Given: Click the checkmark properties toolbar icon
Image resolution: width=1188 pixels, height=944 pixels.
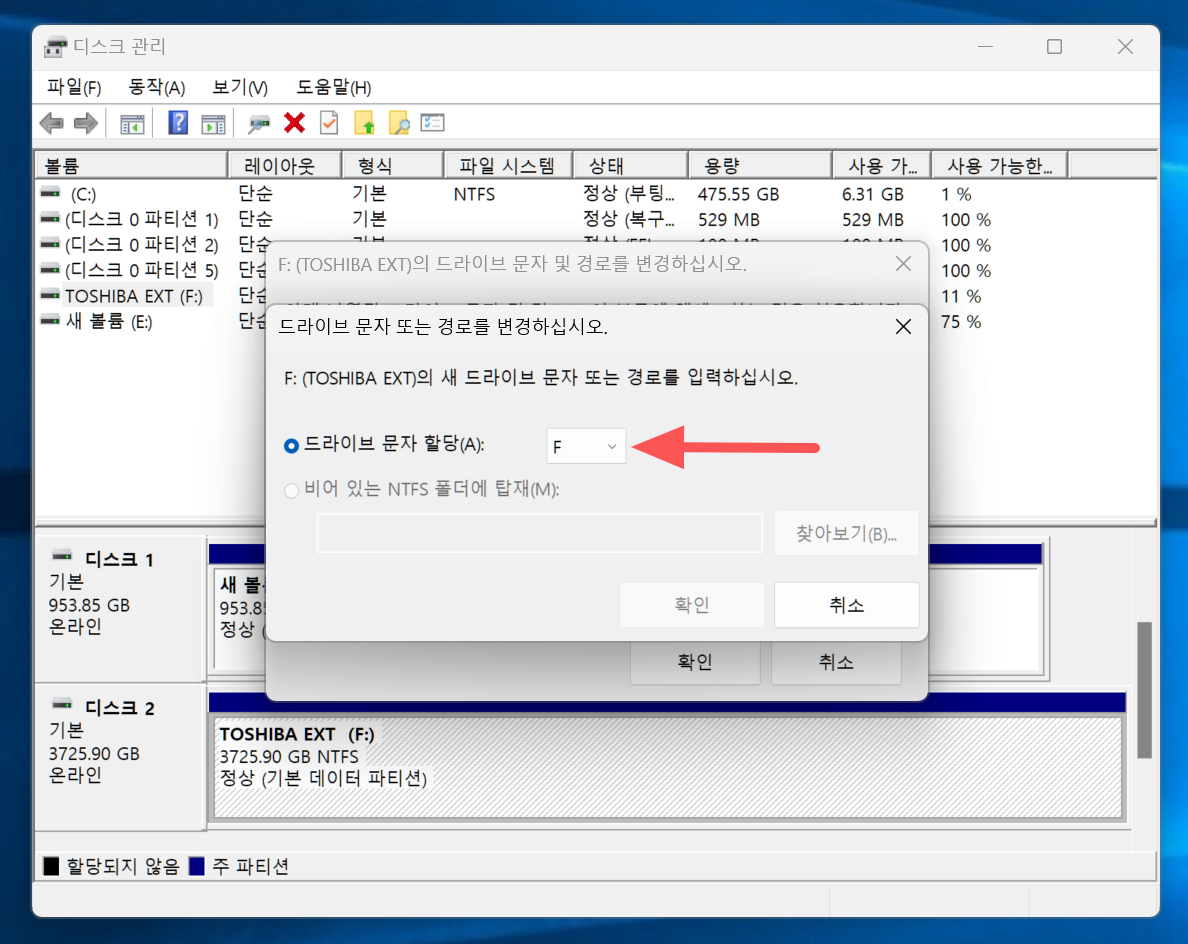Looking at the screenshot, I should click(x=329, y=123).
